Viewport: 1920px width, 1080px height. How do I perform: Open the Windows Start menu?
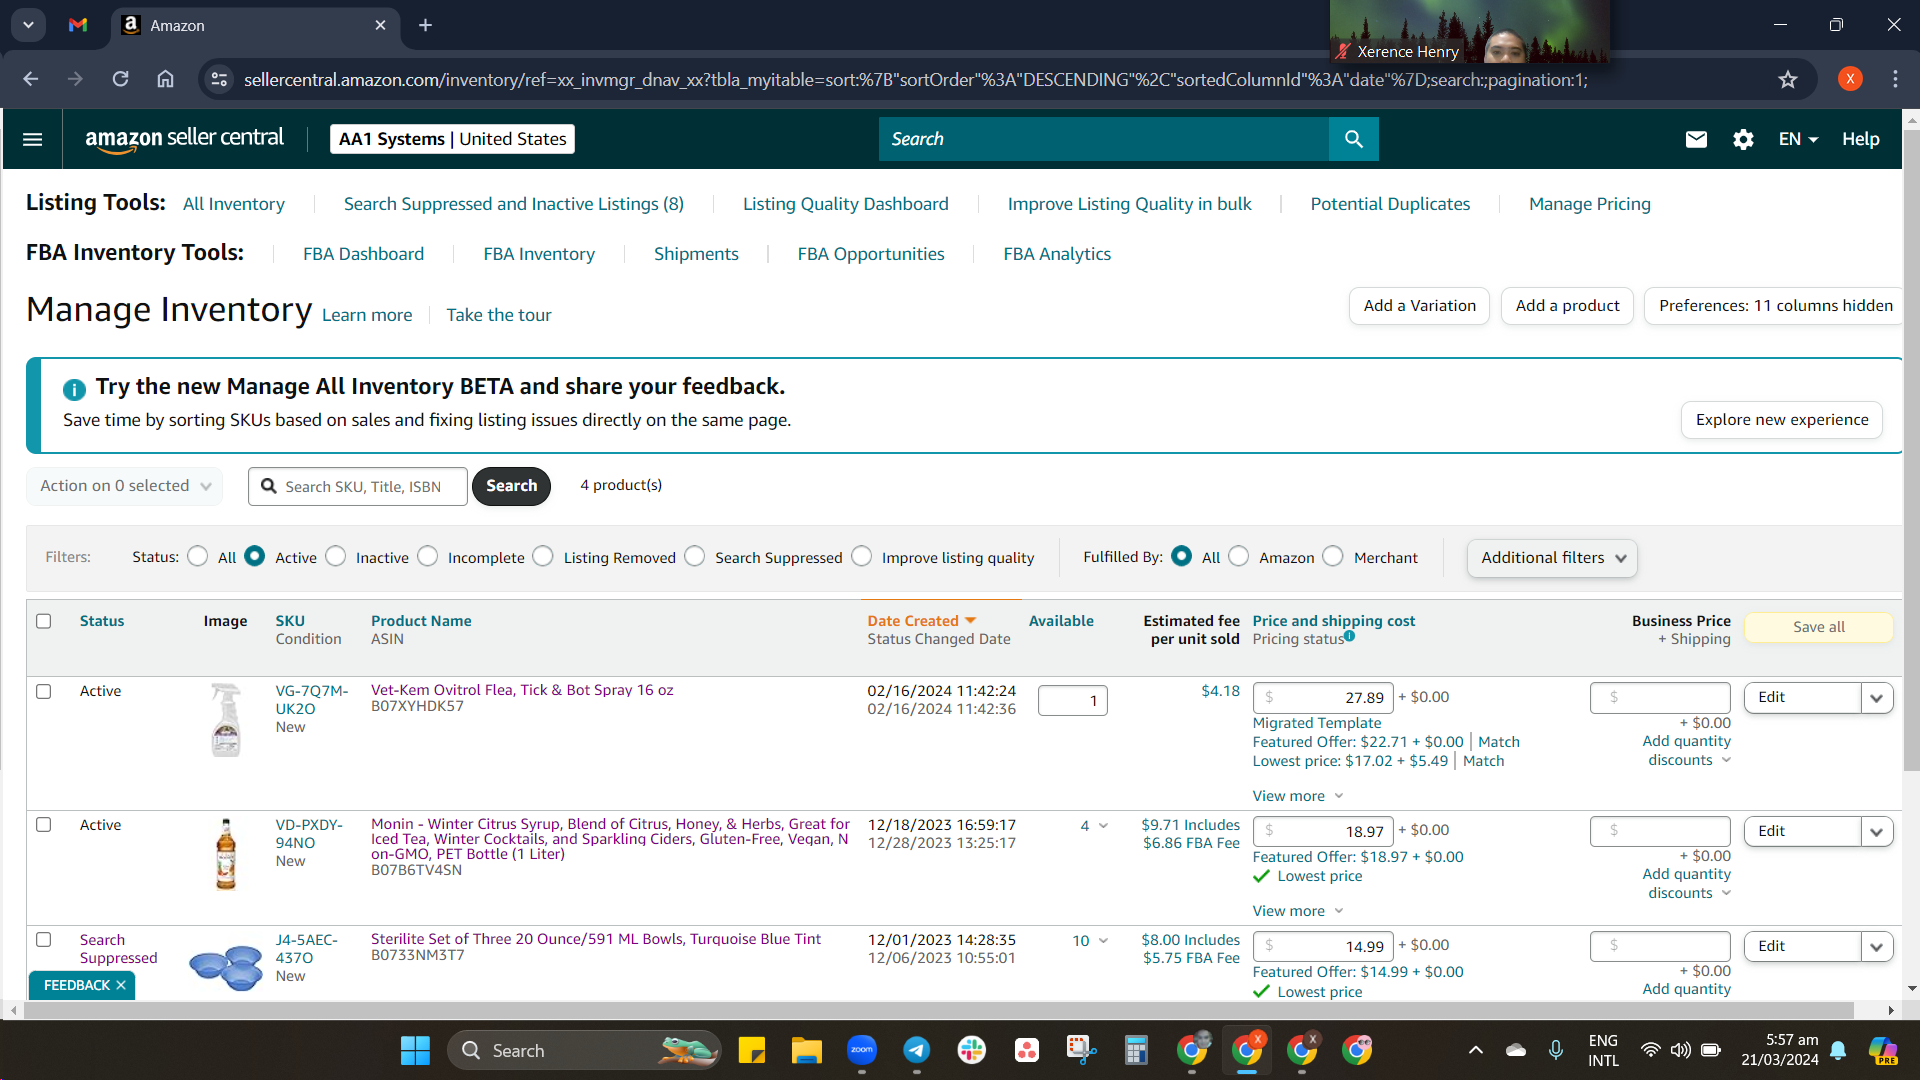point(415,1050)
